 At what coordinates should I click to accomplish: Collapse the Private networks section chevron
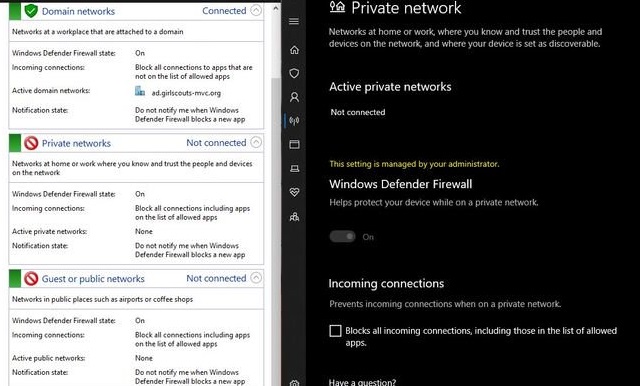(256, 142)
